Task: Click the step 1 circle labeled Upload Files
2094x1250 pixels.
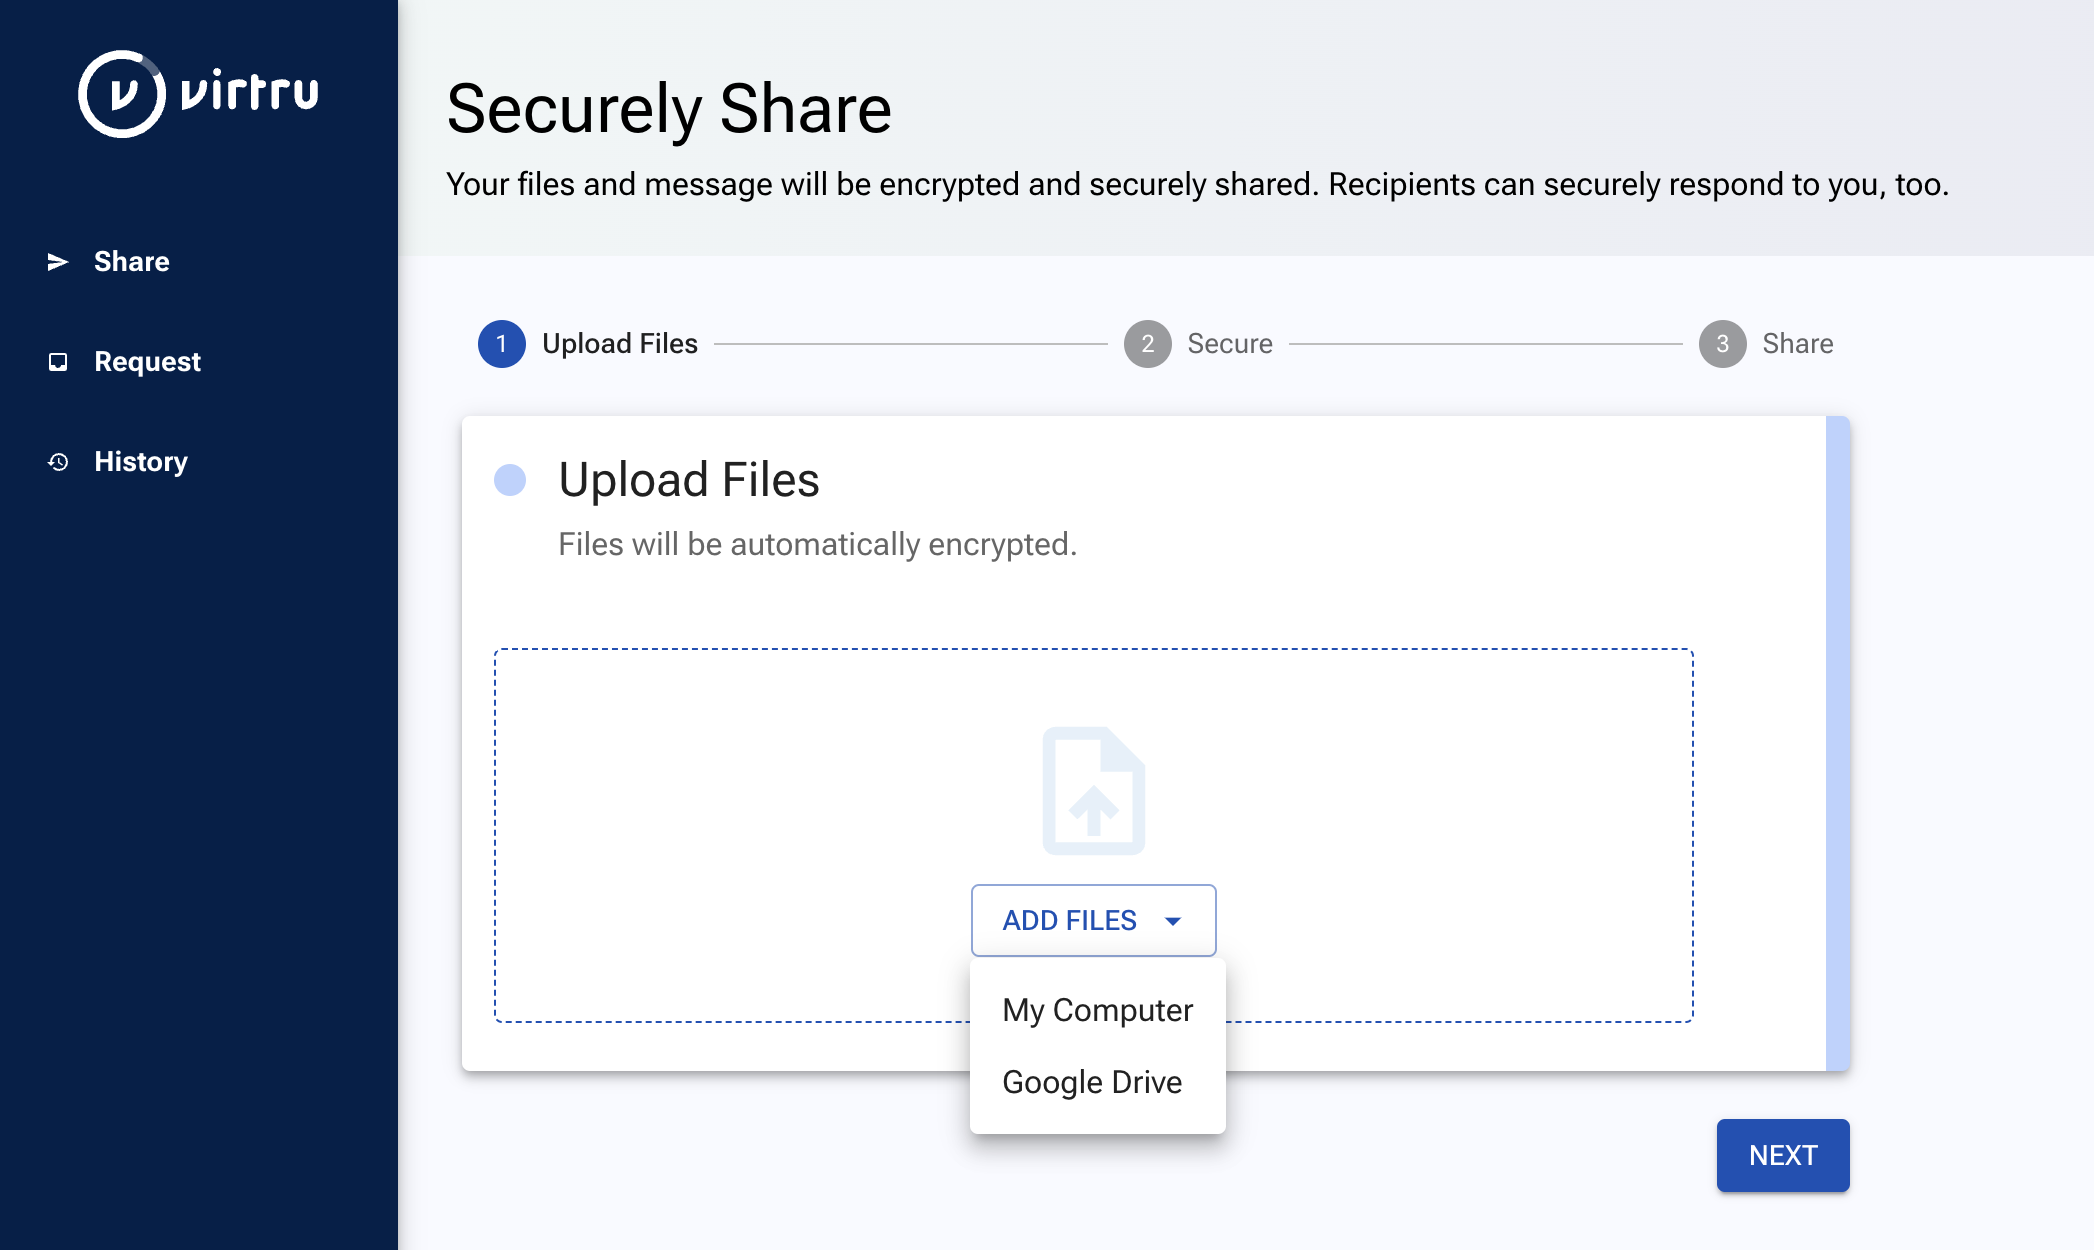Action: [x=502, y=343]
